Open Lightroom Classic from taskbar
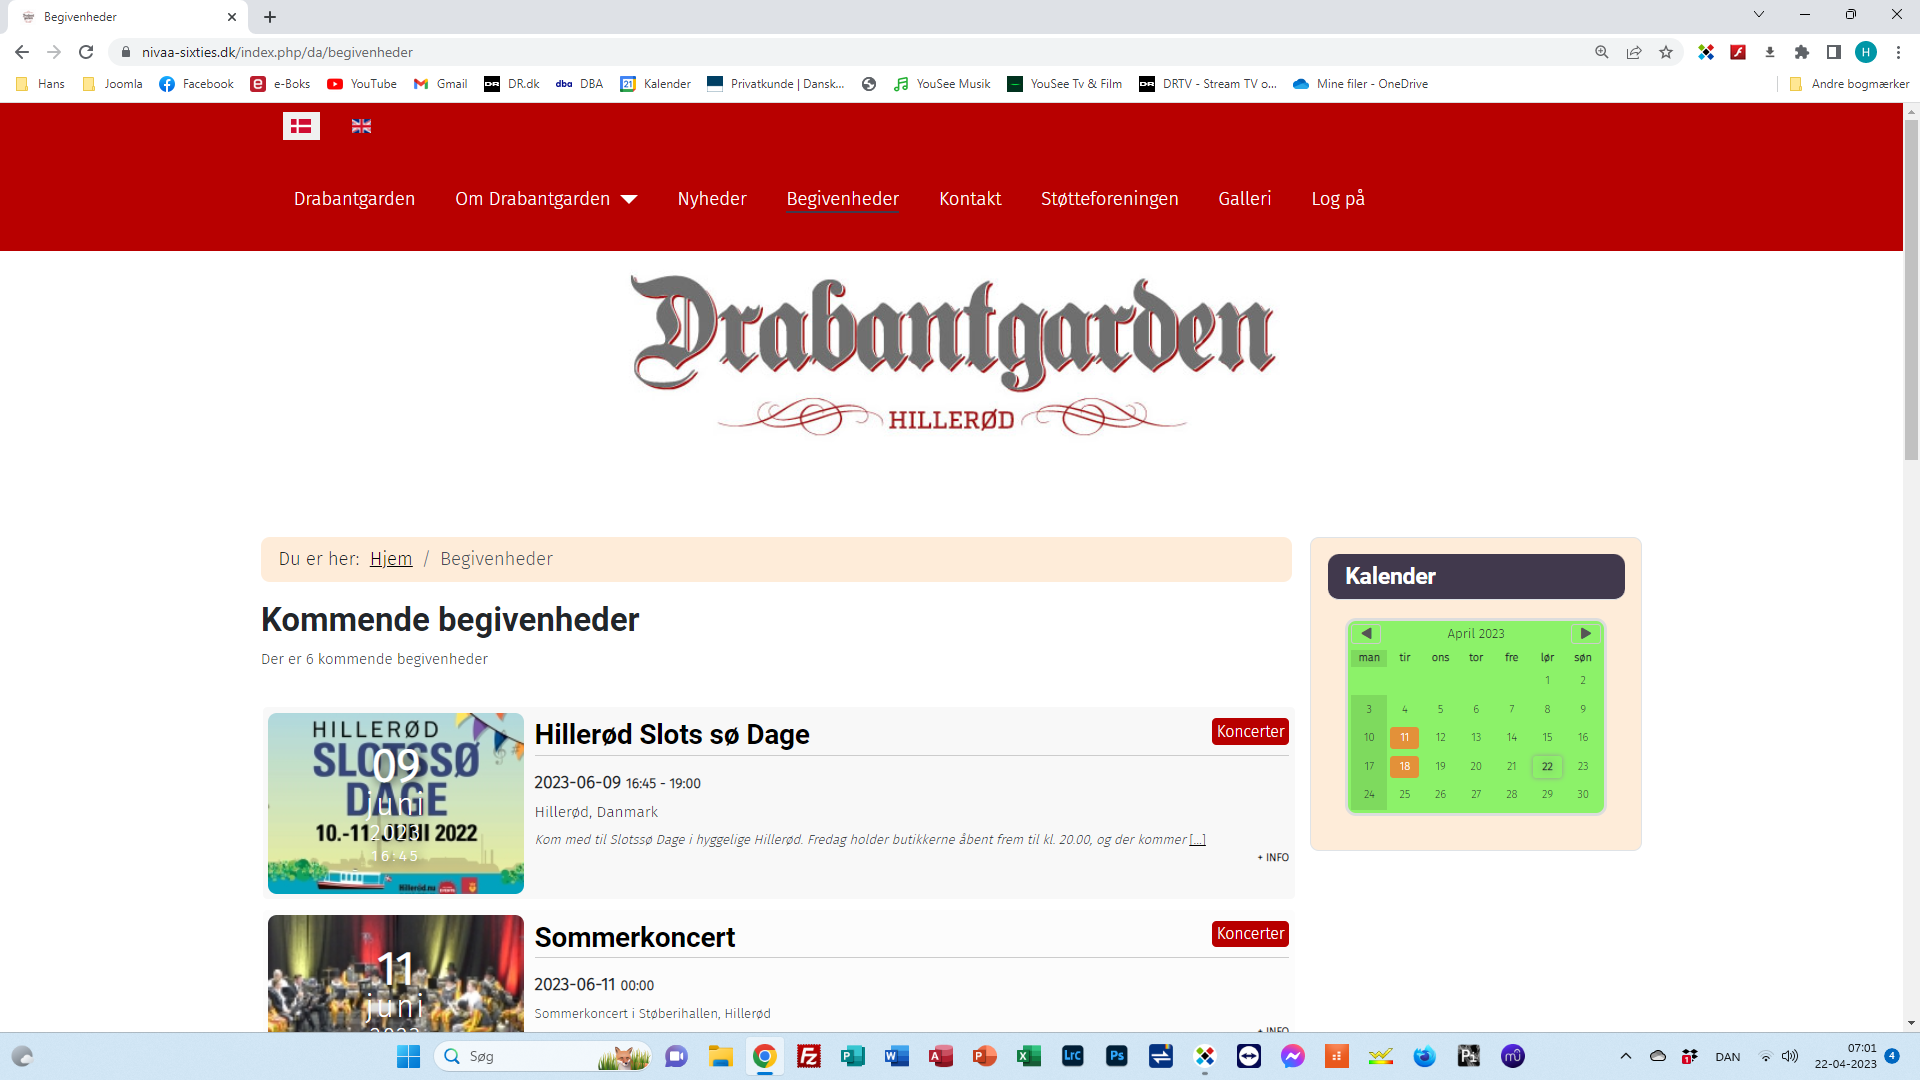Image resolution: width=1920 pixels, height=1080 pixels. (x=1073, y=1056)
